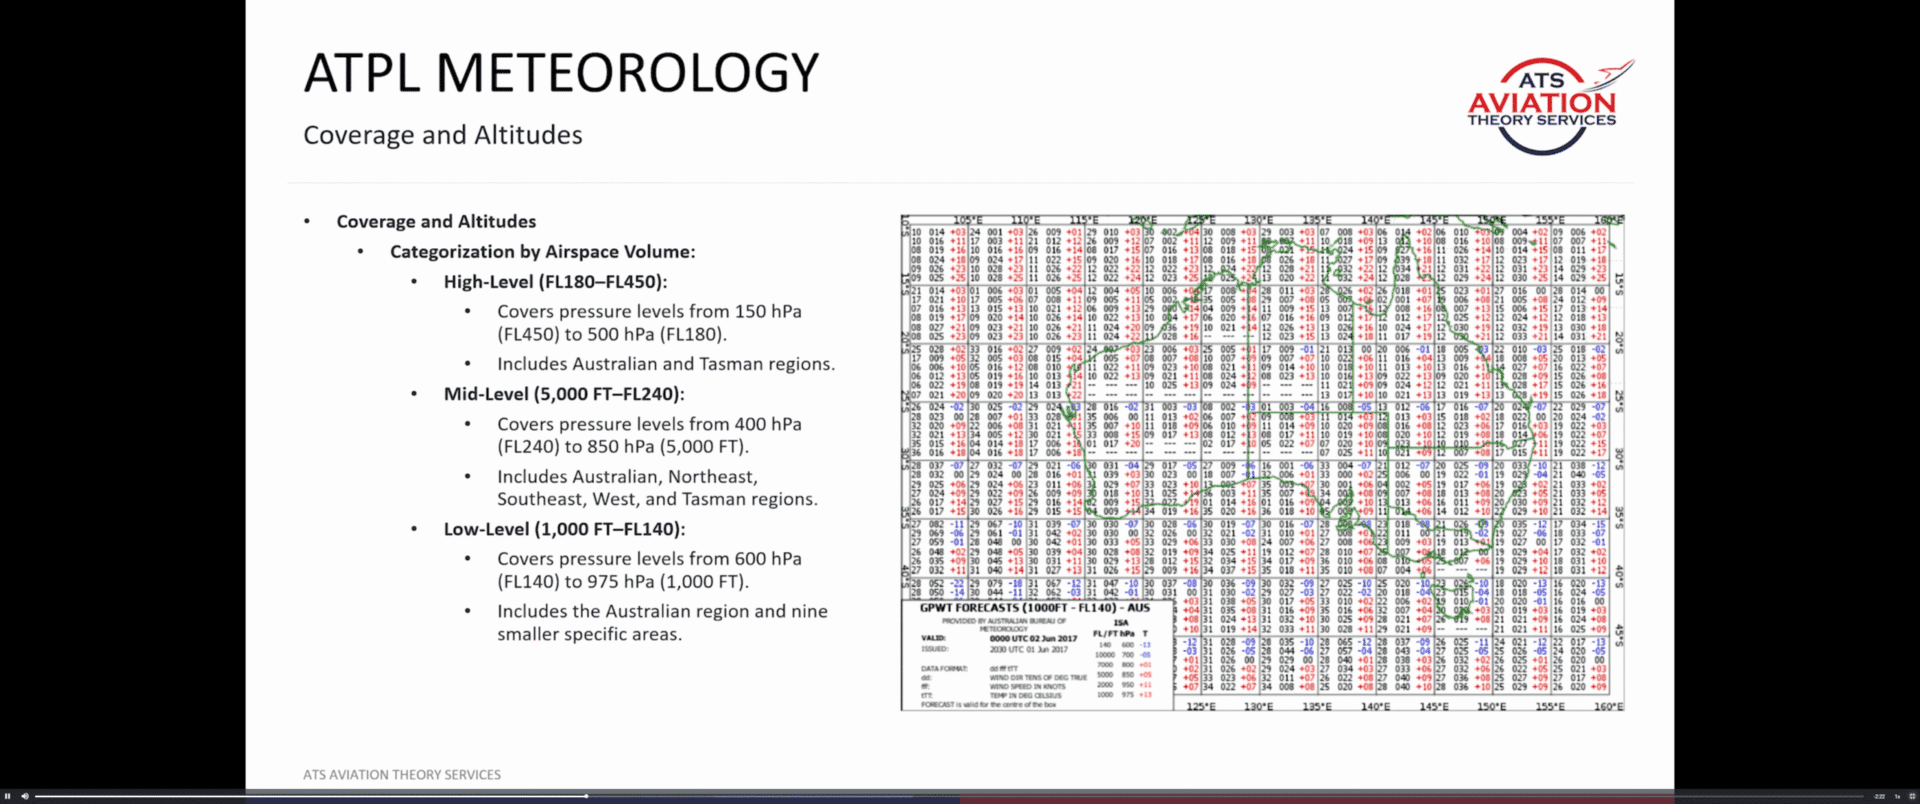Select the Coverage and Altitudes subtitle
1920x804 pixels.
pos(442,135)
